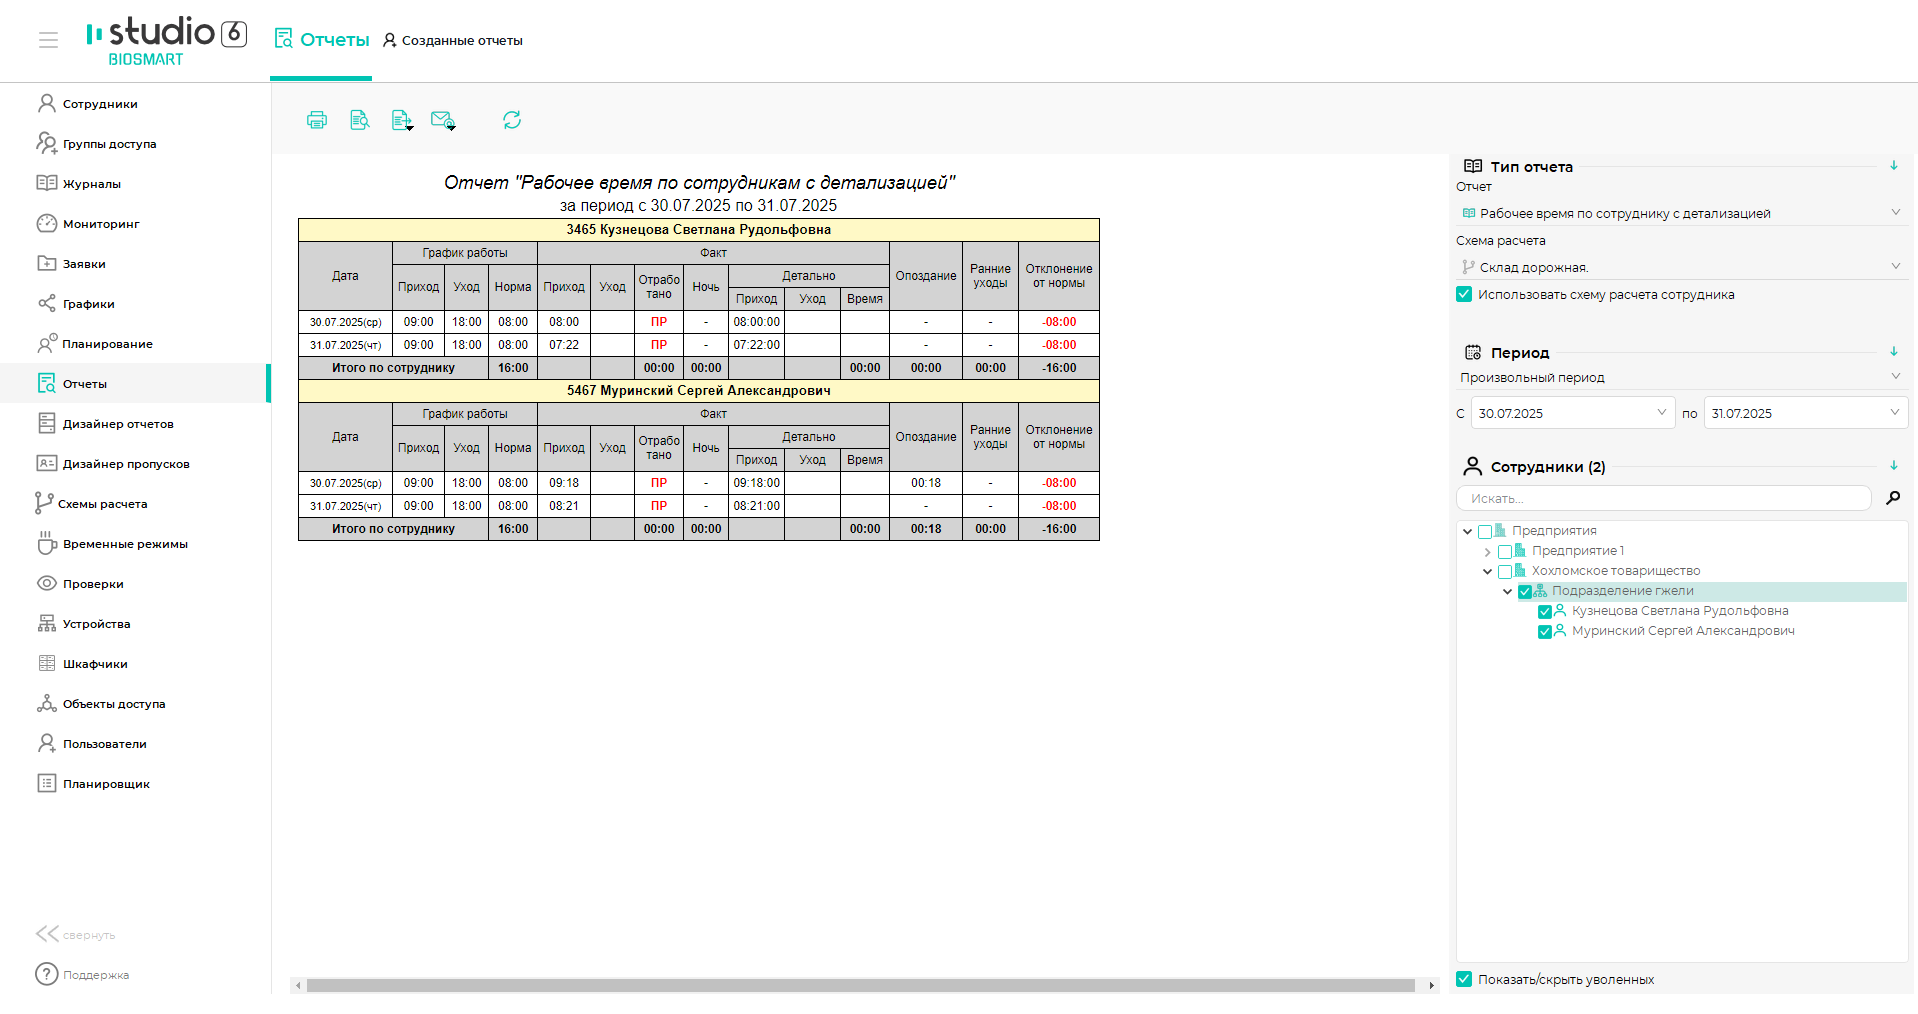Image resolution: width=1918 pixels, height=1014 pixels.
Task: Refresh the report with the reload icon
Action: [512, 120]
